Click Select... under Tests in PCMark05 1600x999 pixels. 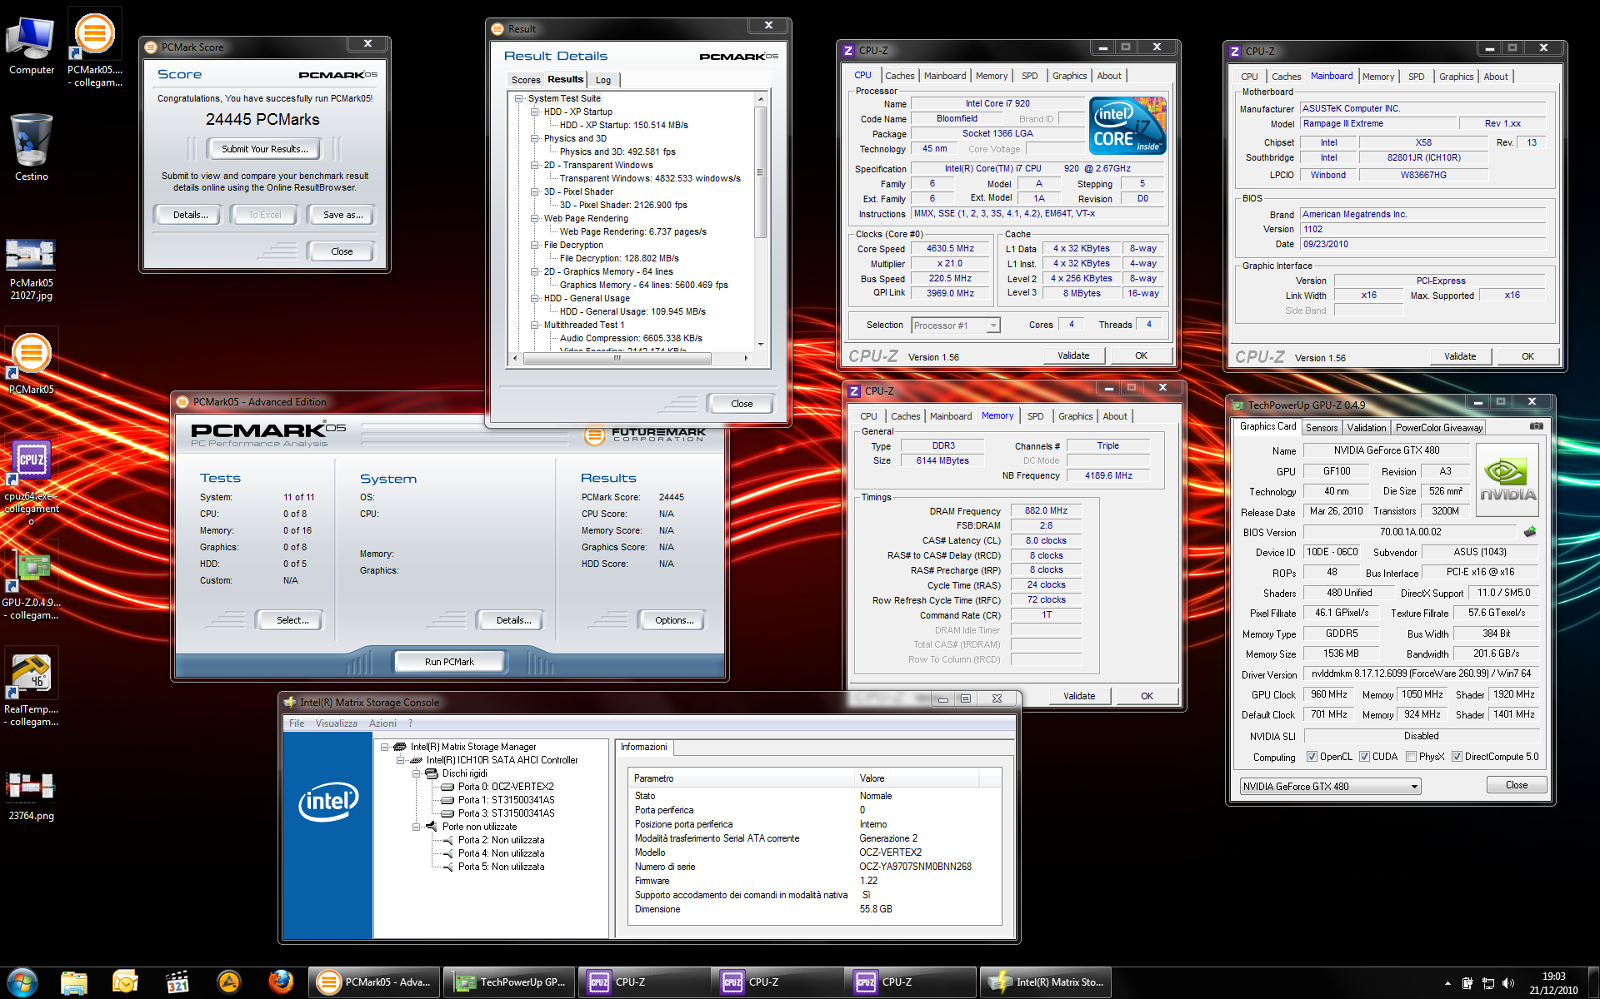pos(292,621)
